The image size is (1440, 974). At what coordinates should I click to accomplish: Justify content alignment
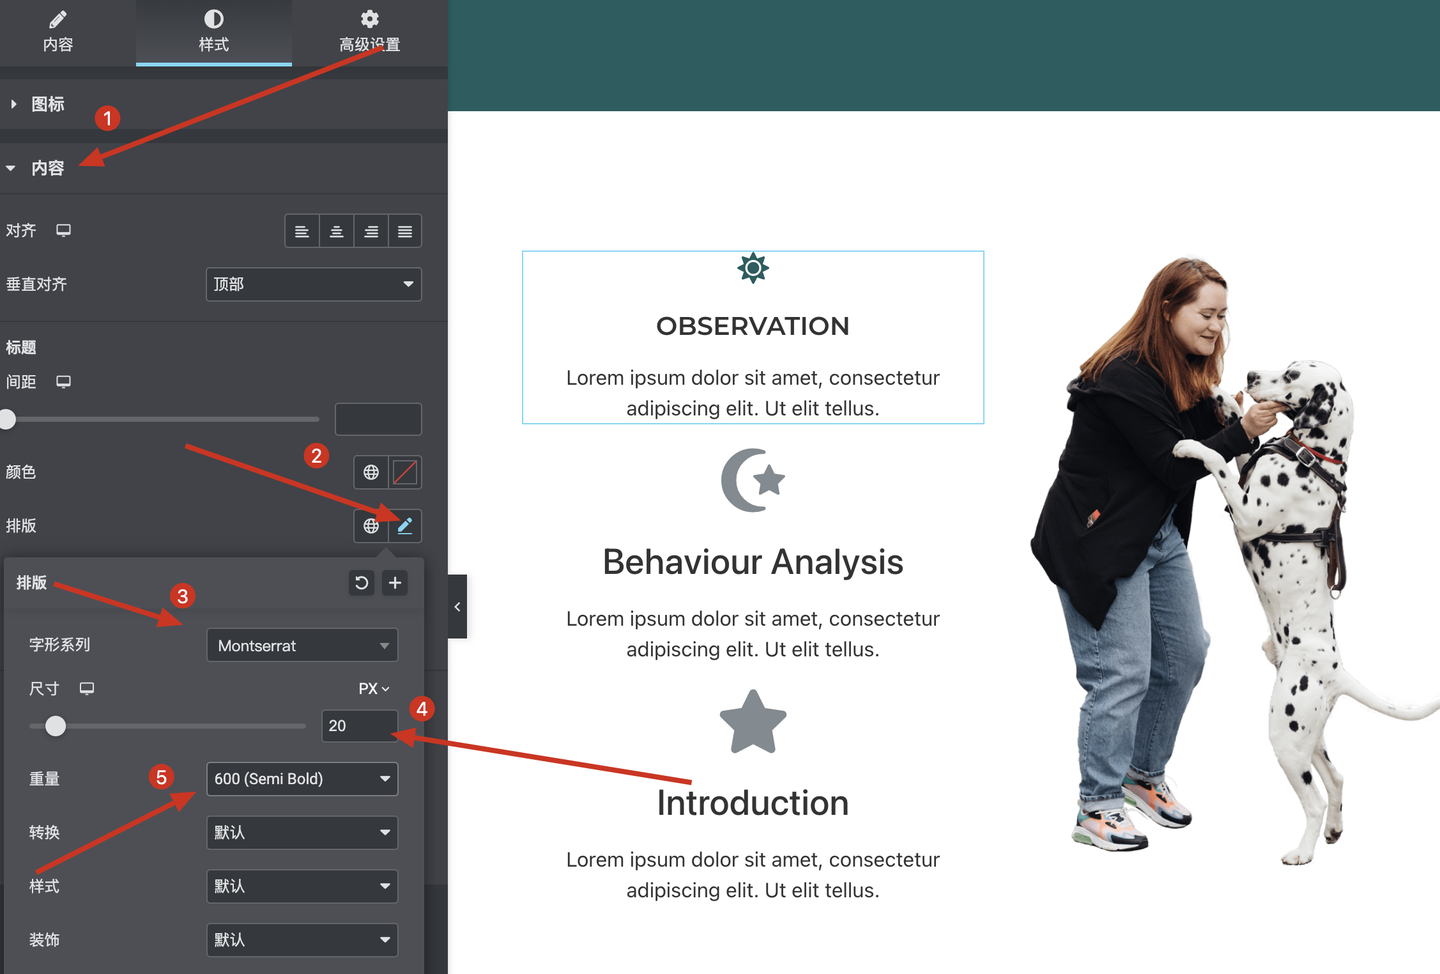[405, 231]
